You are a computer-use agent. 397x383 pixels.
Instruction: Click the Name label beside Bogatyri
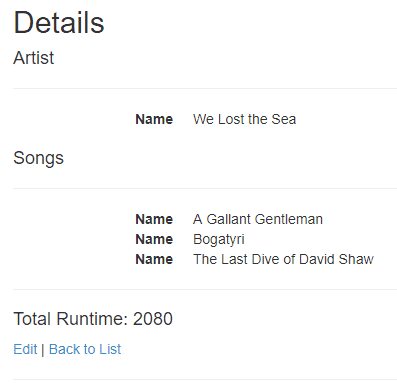(154, 239)
